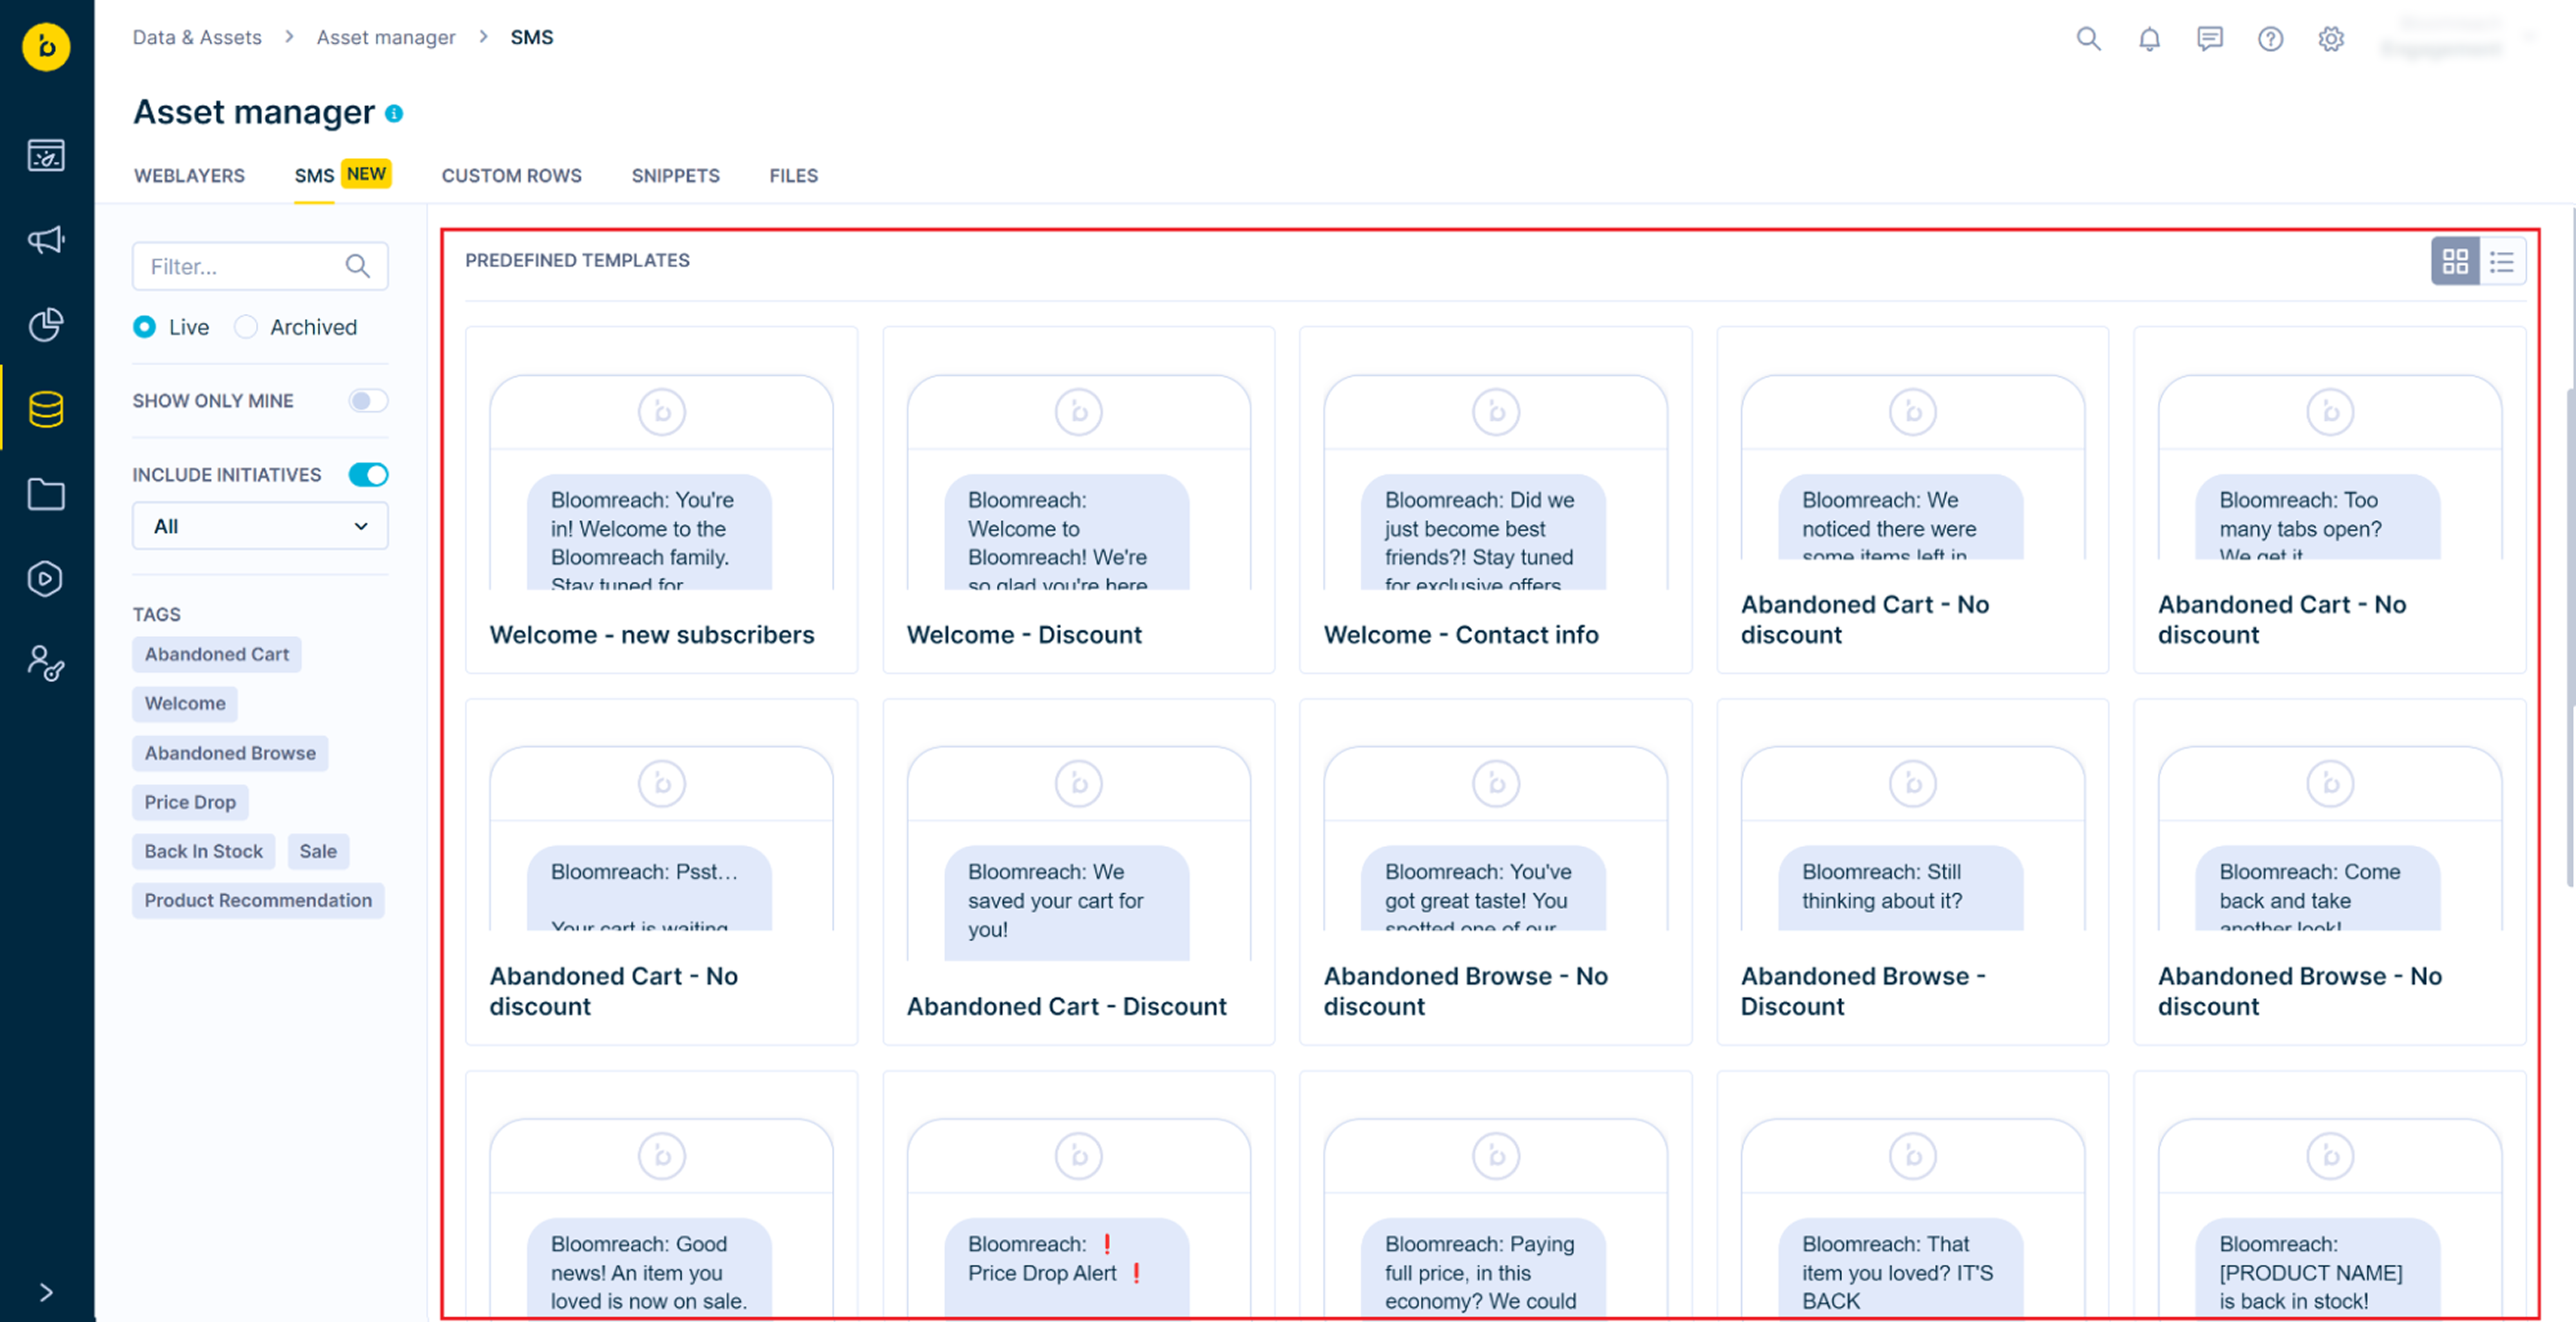Filter by the Welcome tag
This screenshot has height=1322, width=2576.
(185, 703)
